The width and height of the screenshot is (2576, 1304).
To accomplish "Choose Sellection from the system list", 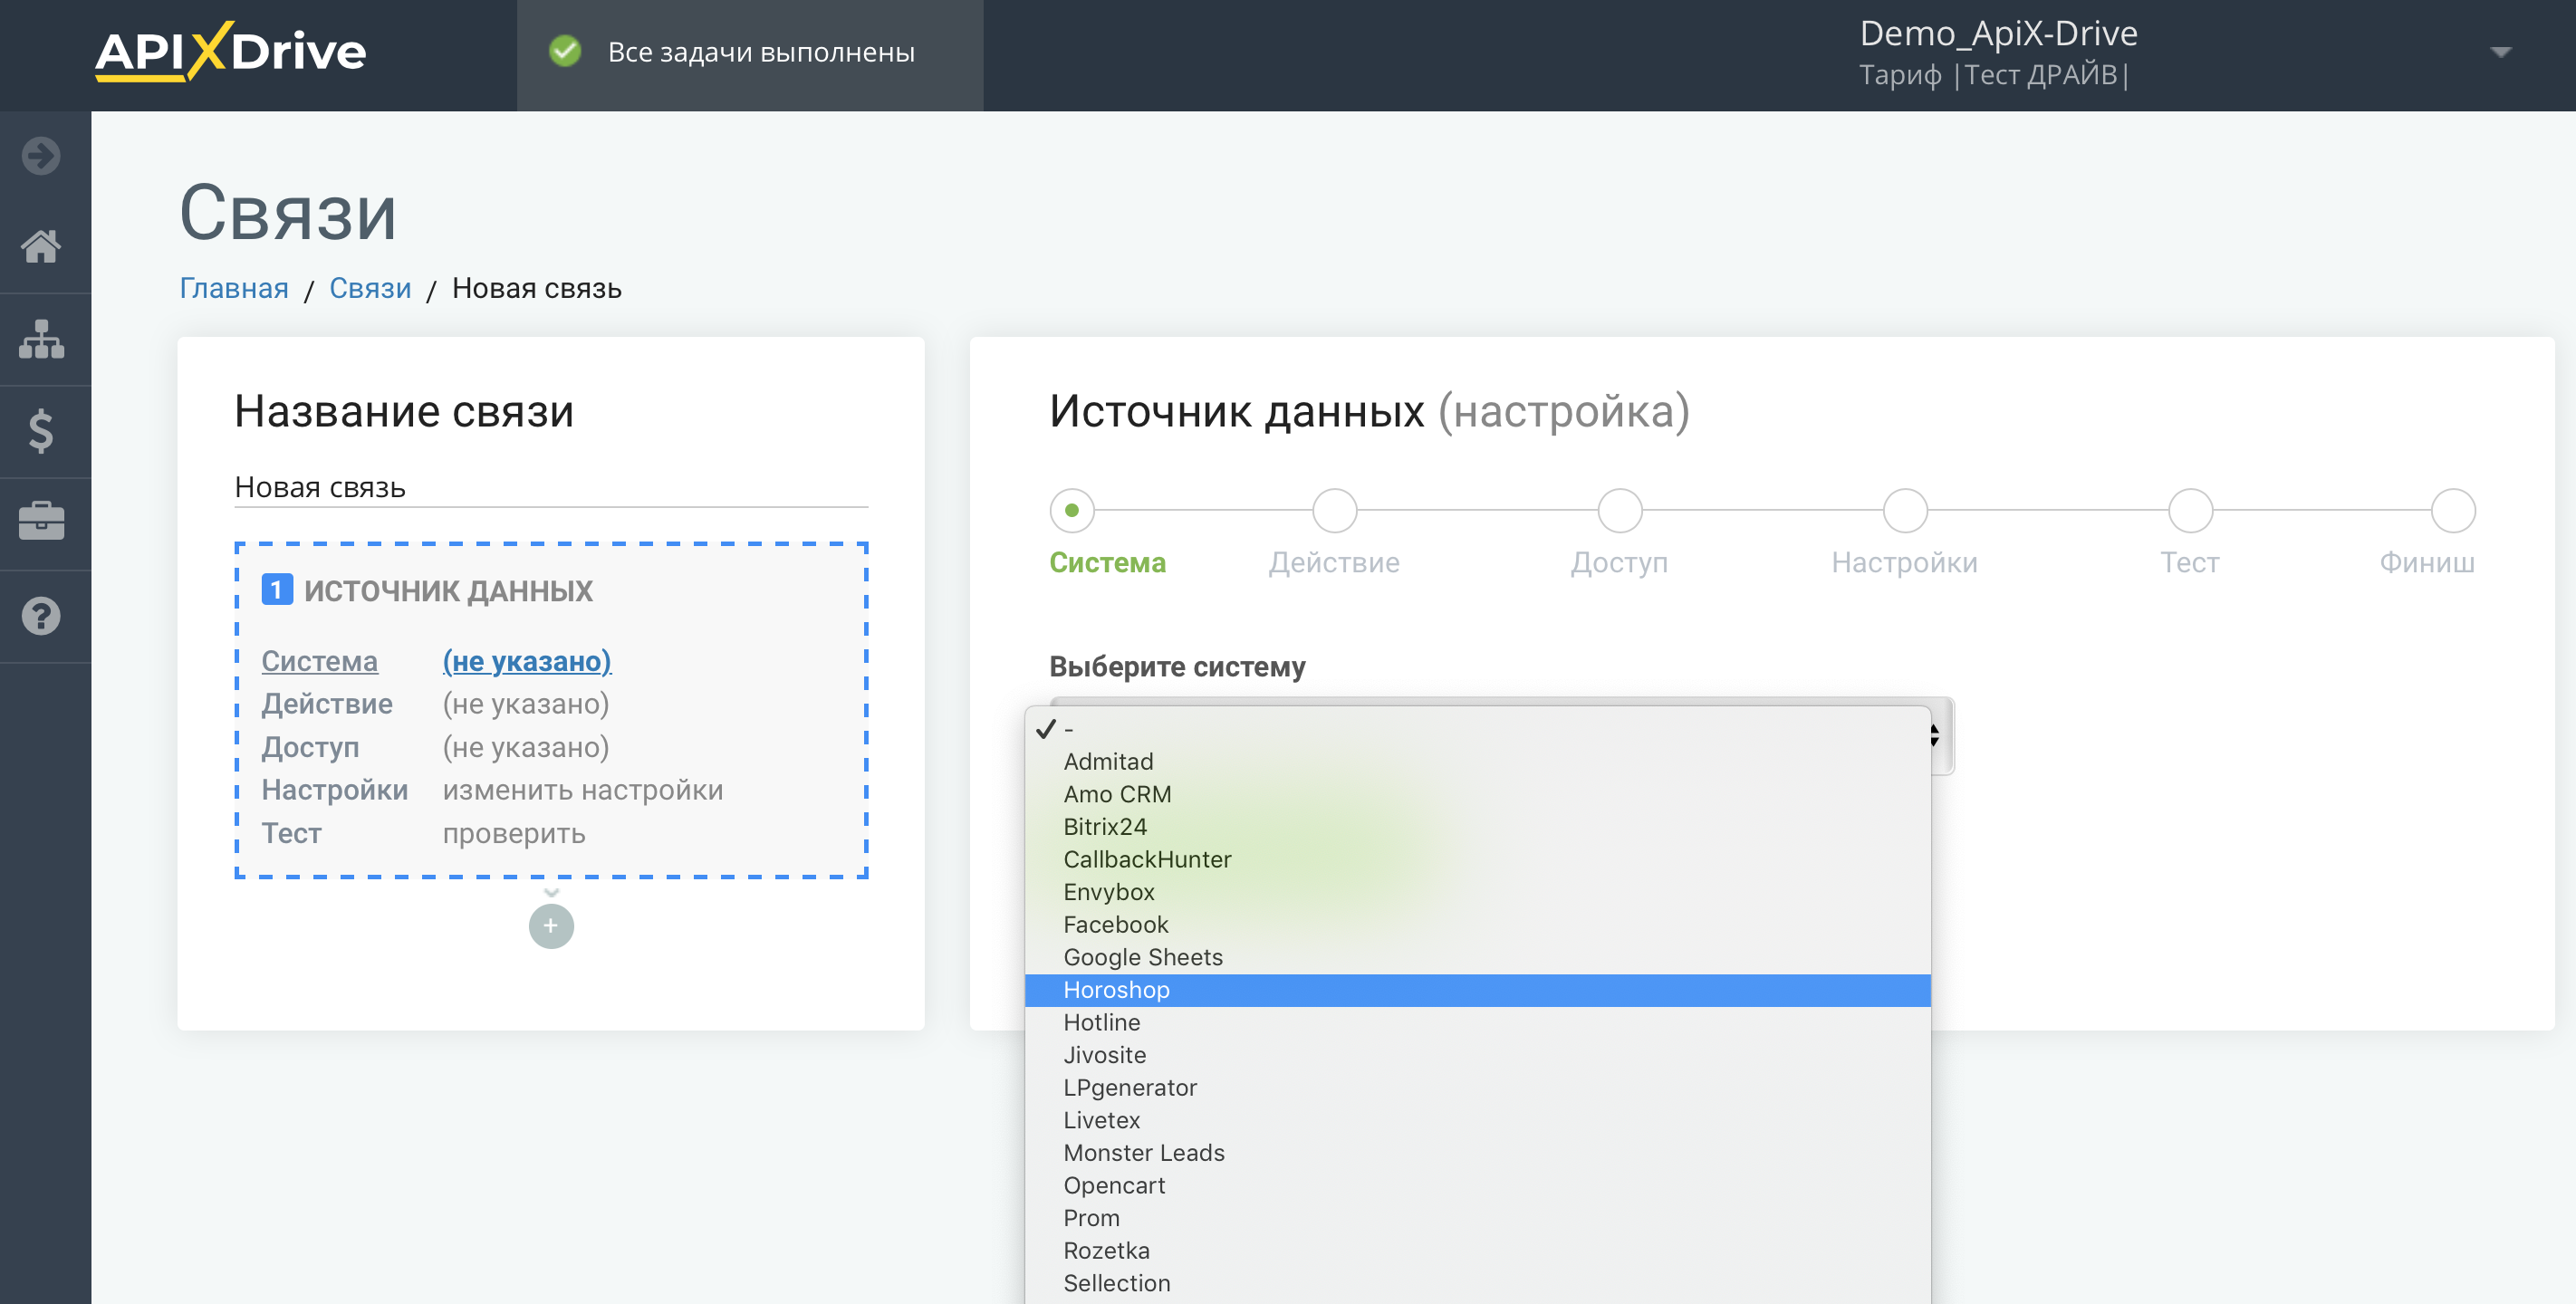I will click(x=1477, y=1284).
